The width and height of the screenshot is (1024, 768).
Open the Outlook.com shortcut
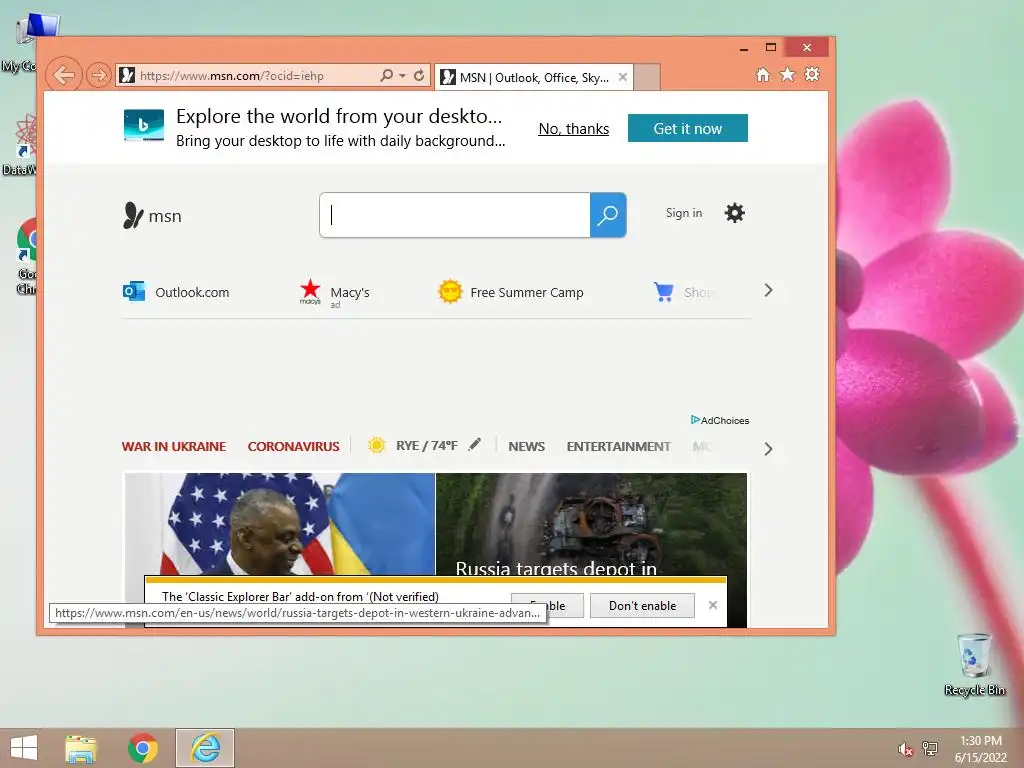click(x=176, y=292)
